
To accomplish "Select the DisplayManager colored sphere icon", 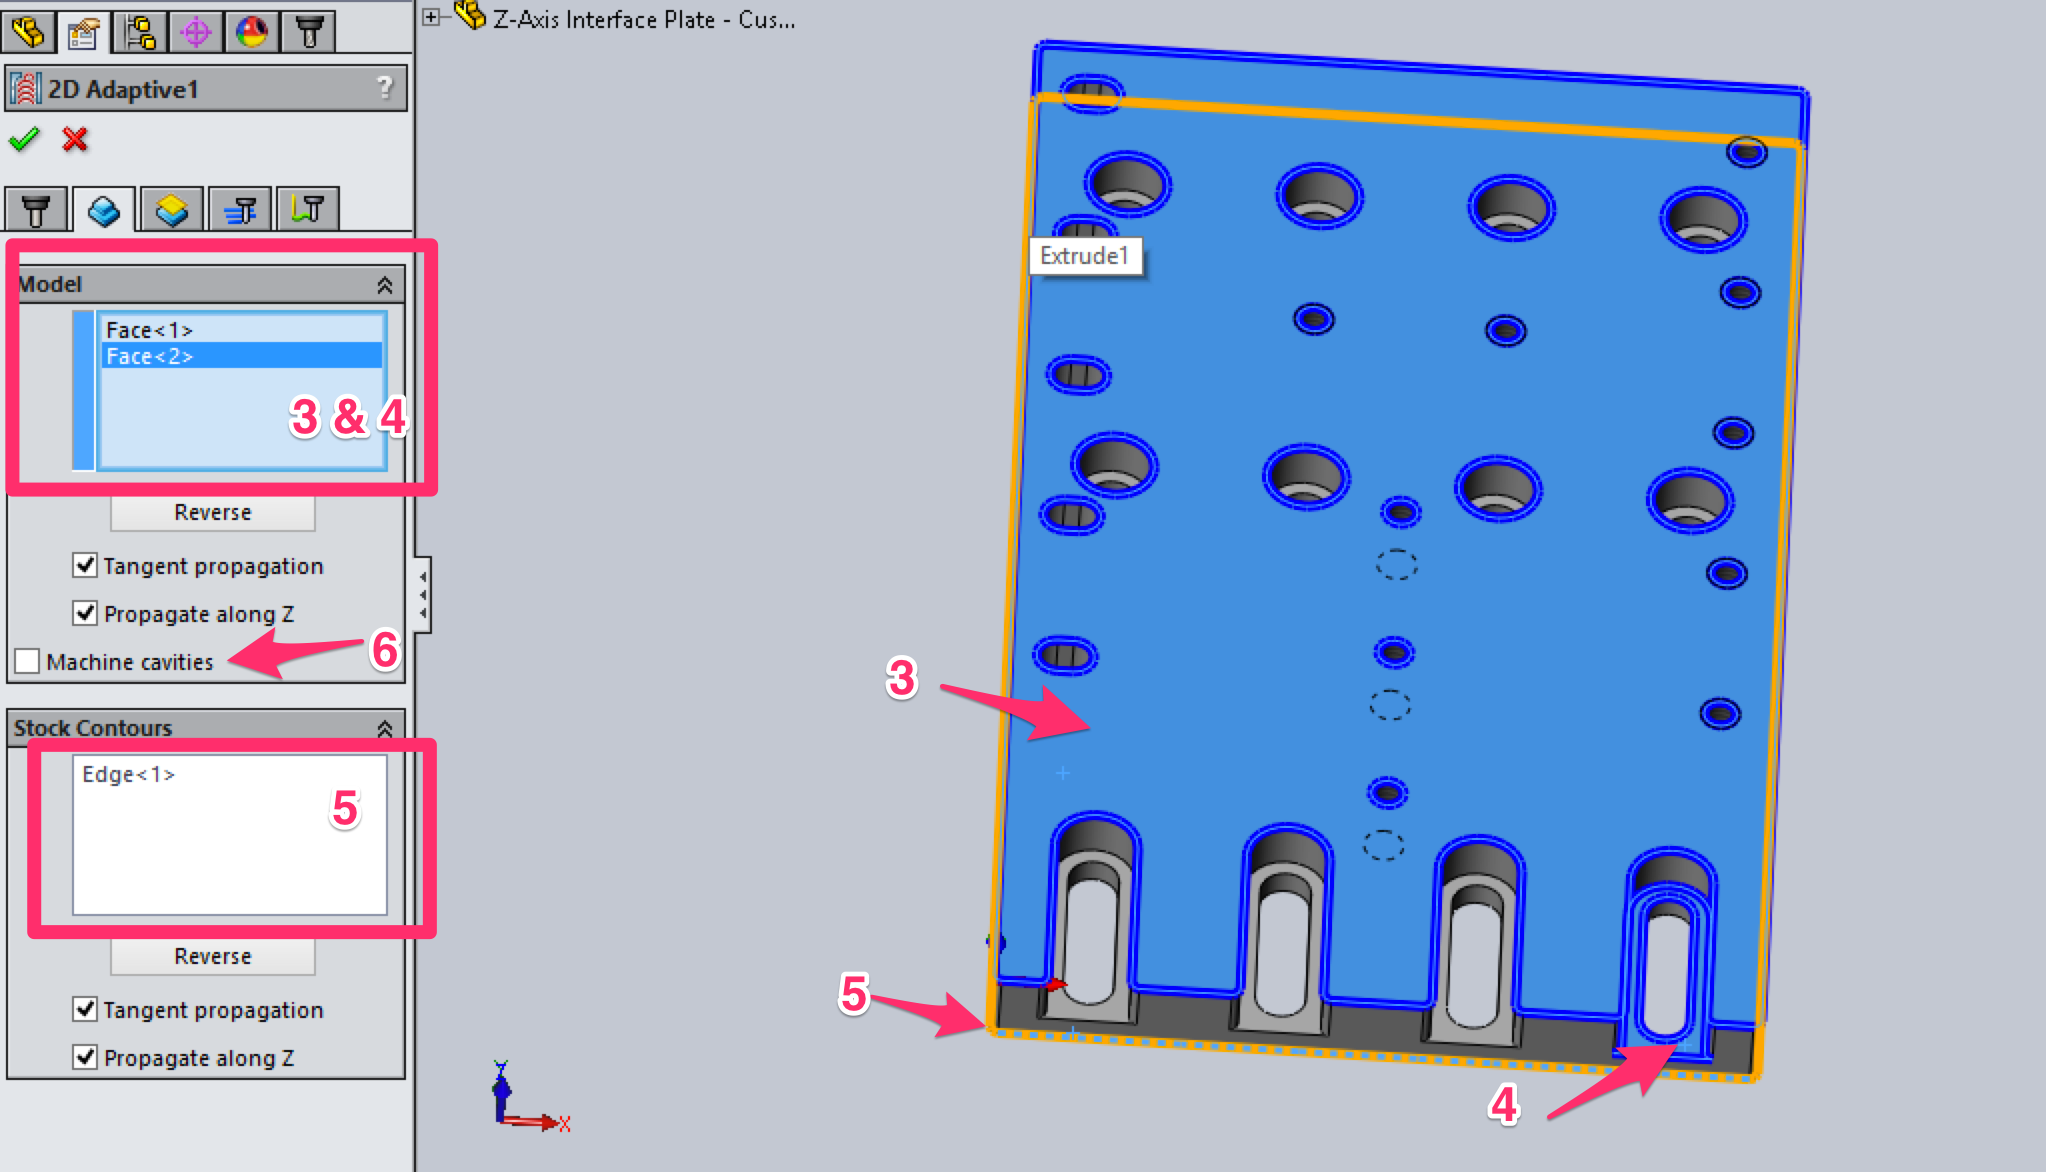I will point(252,30).
